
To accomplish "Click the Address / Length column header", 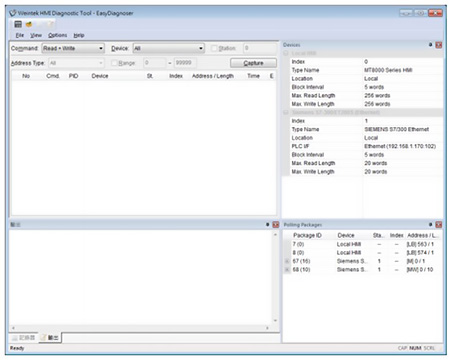I will 213,76.
